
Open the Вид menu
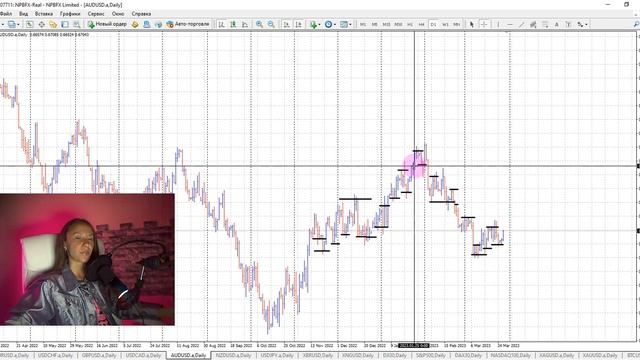click(x=24, y=14)
